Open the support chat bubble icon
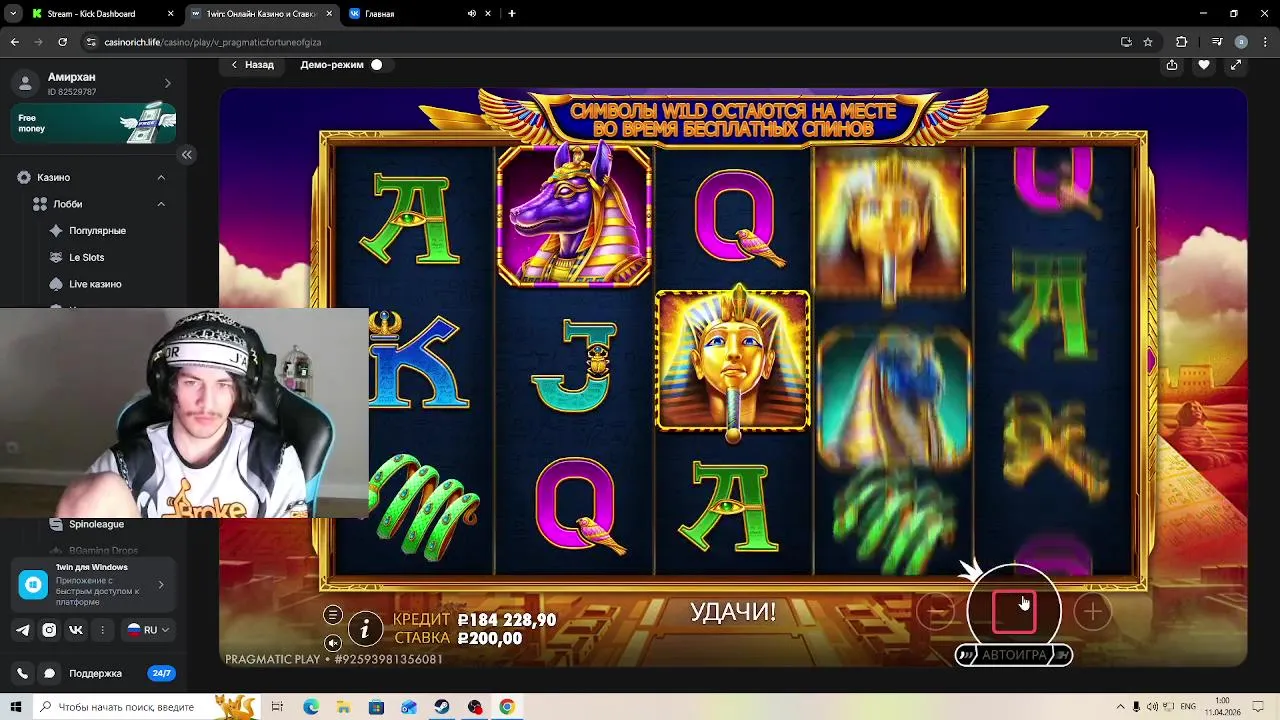The width and height of the screenshot is (1280, 720). (49, 674)
